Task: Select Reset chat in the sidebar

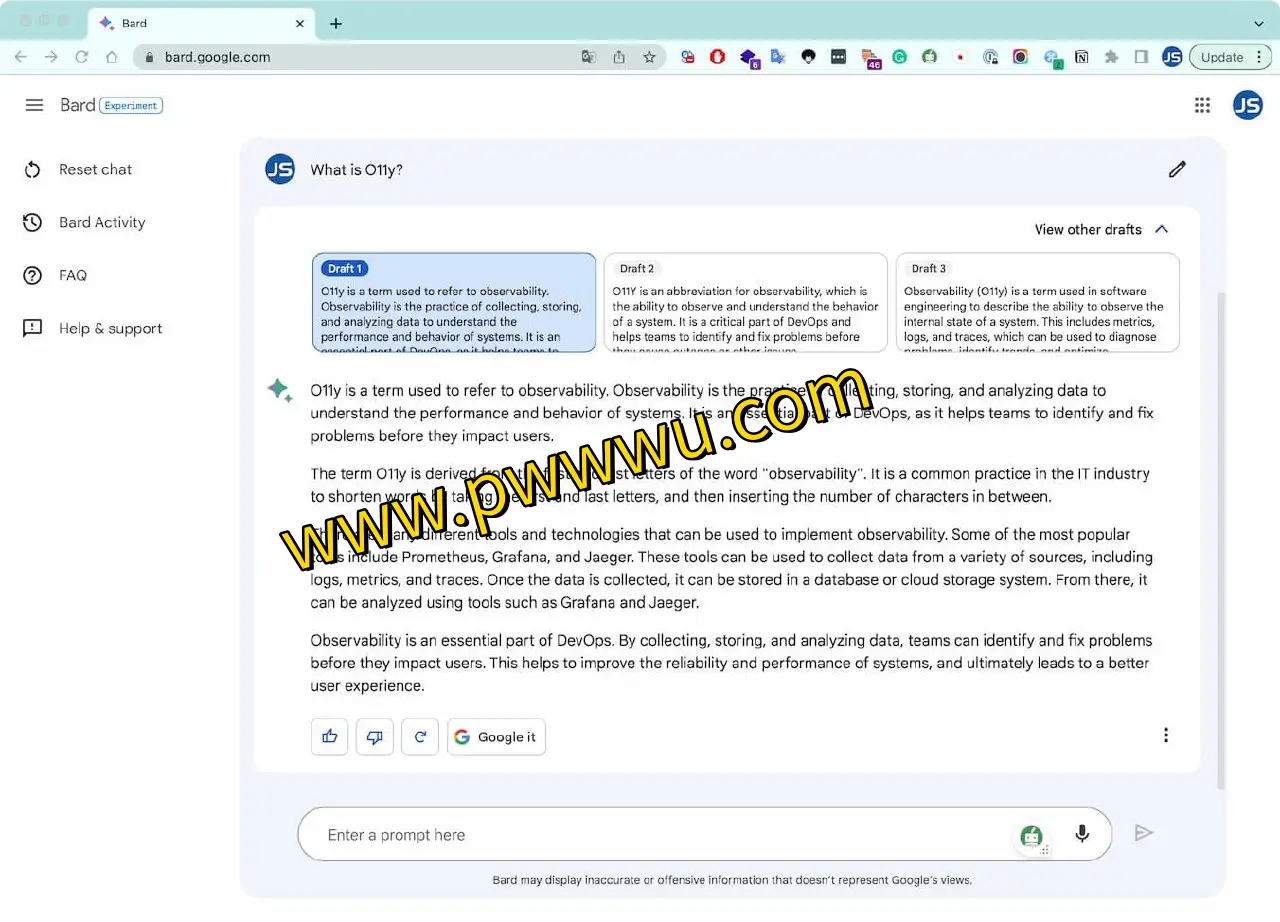Action: click(x=95, y=170)
